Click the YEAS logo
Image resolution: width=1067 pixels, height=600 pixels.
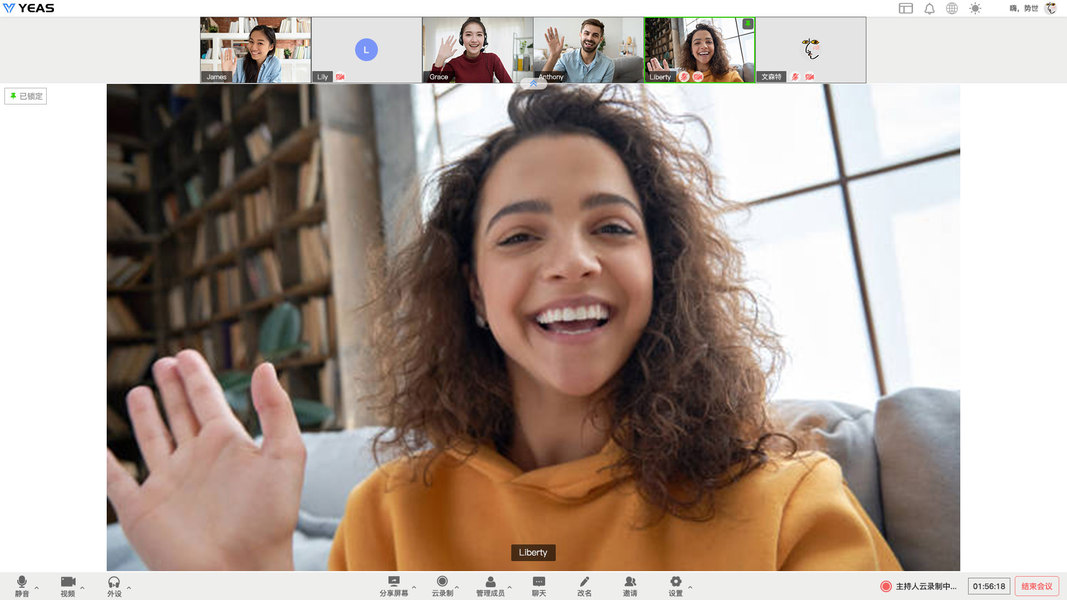[x=29, y=8]
